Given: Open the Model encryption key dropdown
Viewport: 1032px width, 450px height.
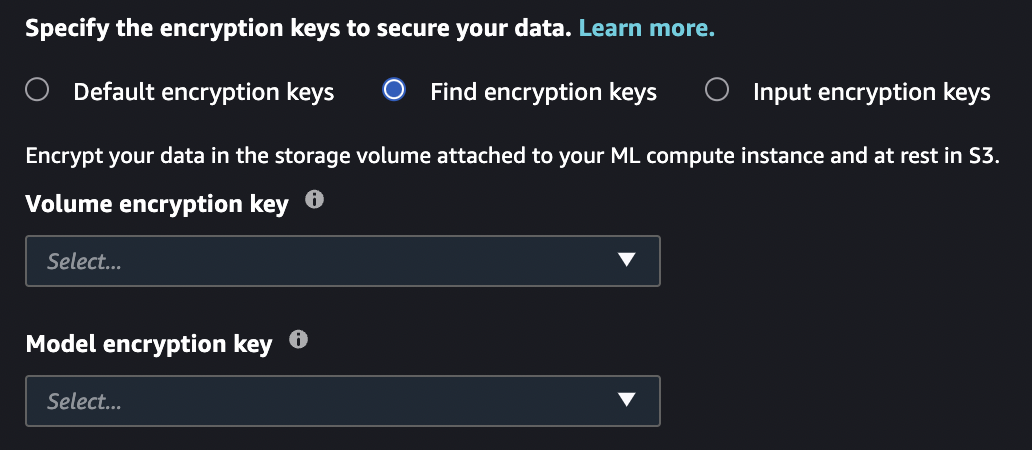Looking at the screenshot, I should point(342,401).
